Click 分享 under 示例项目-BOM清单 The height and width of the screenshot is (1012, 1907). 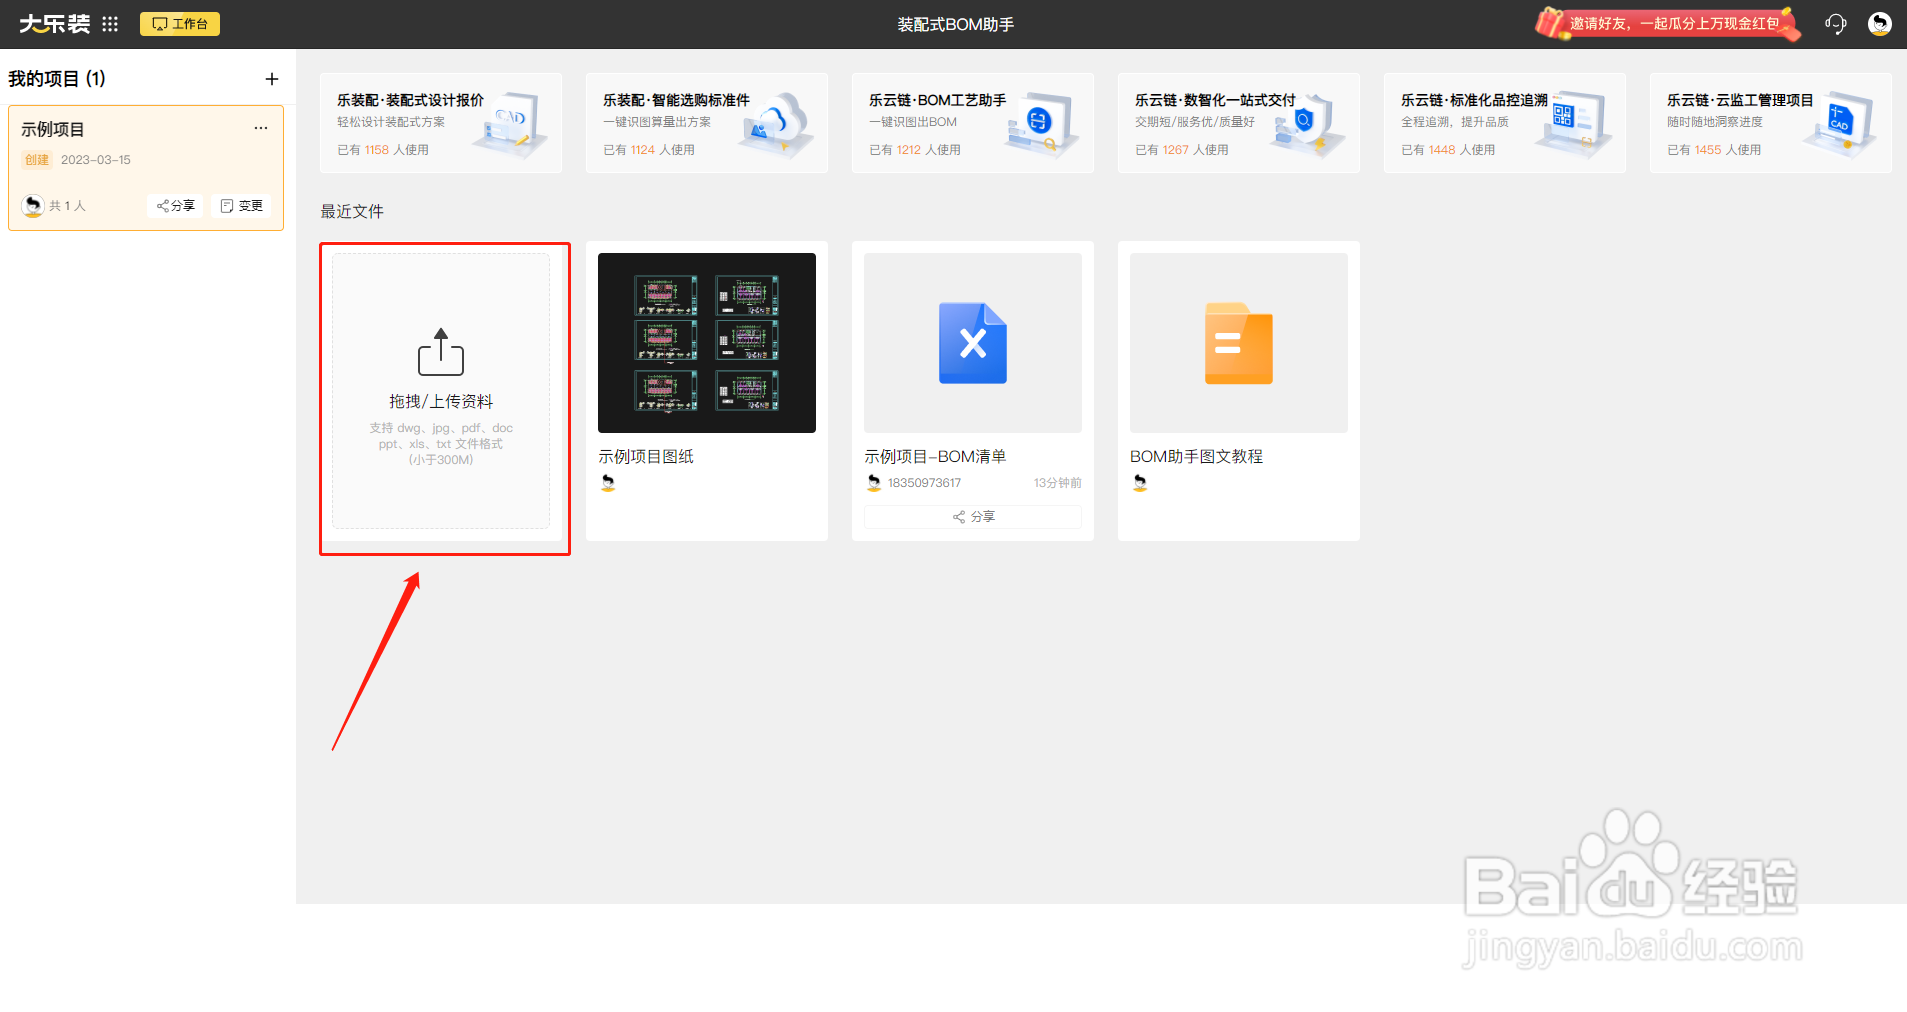tap(973, 517)
